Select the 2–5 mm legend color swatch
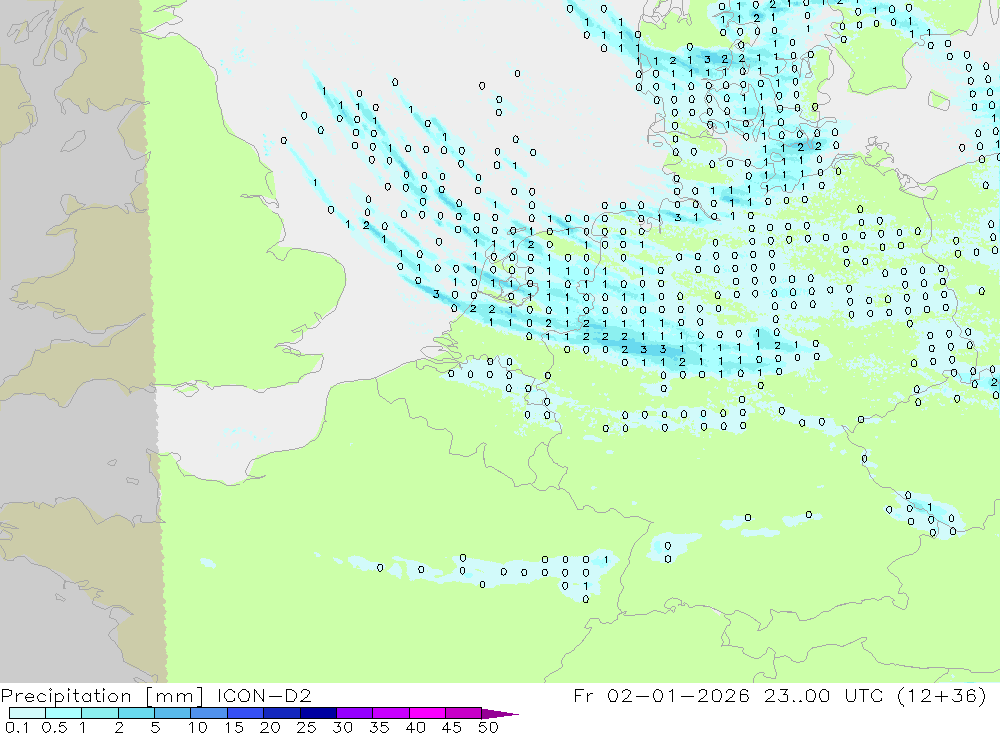Viewport: 1000px width, 733px height. point(136,713)
